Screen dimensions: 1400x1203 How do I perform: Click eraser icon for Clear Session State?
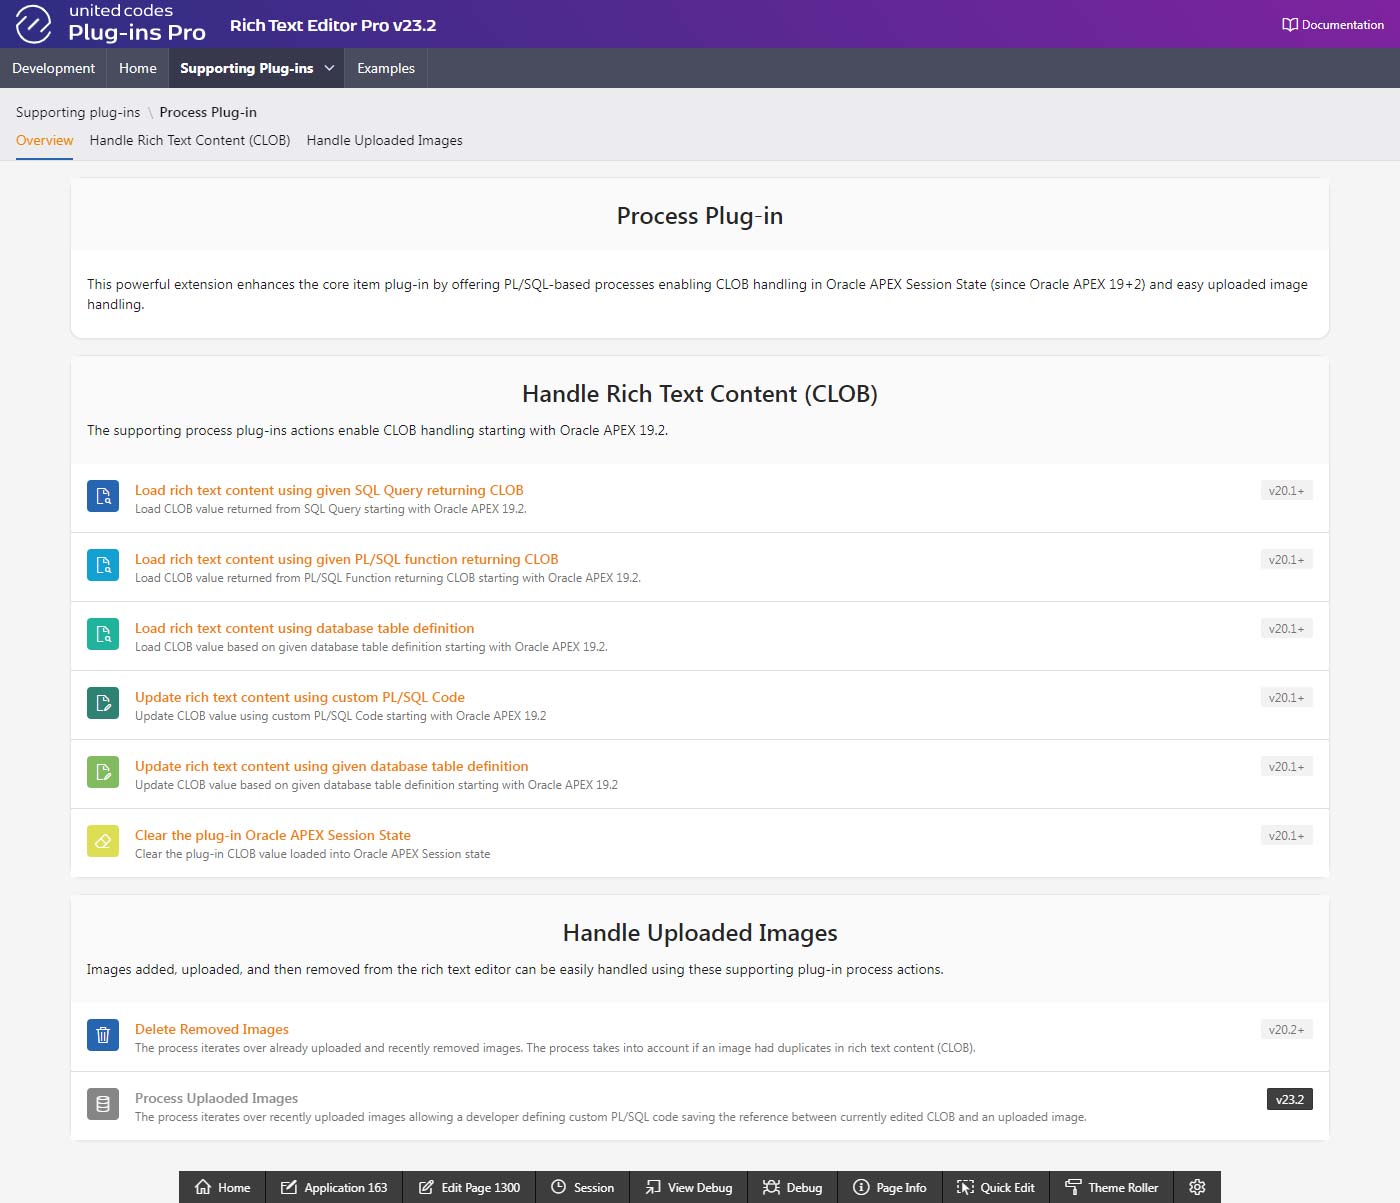(x=103, y=841)
